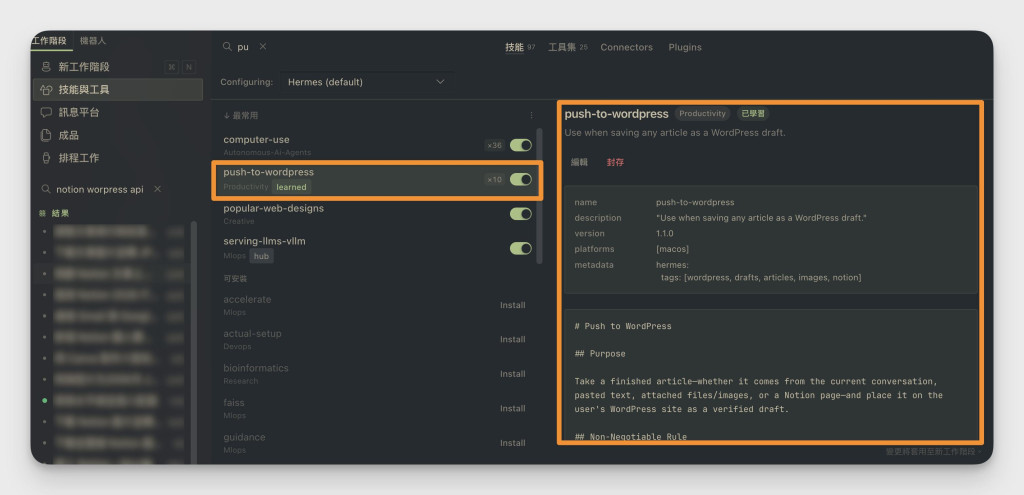
Task: Open the three-dot skill list options
Action: coord(531,115)
